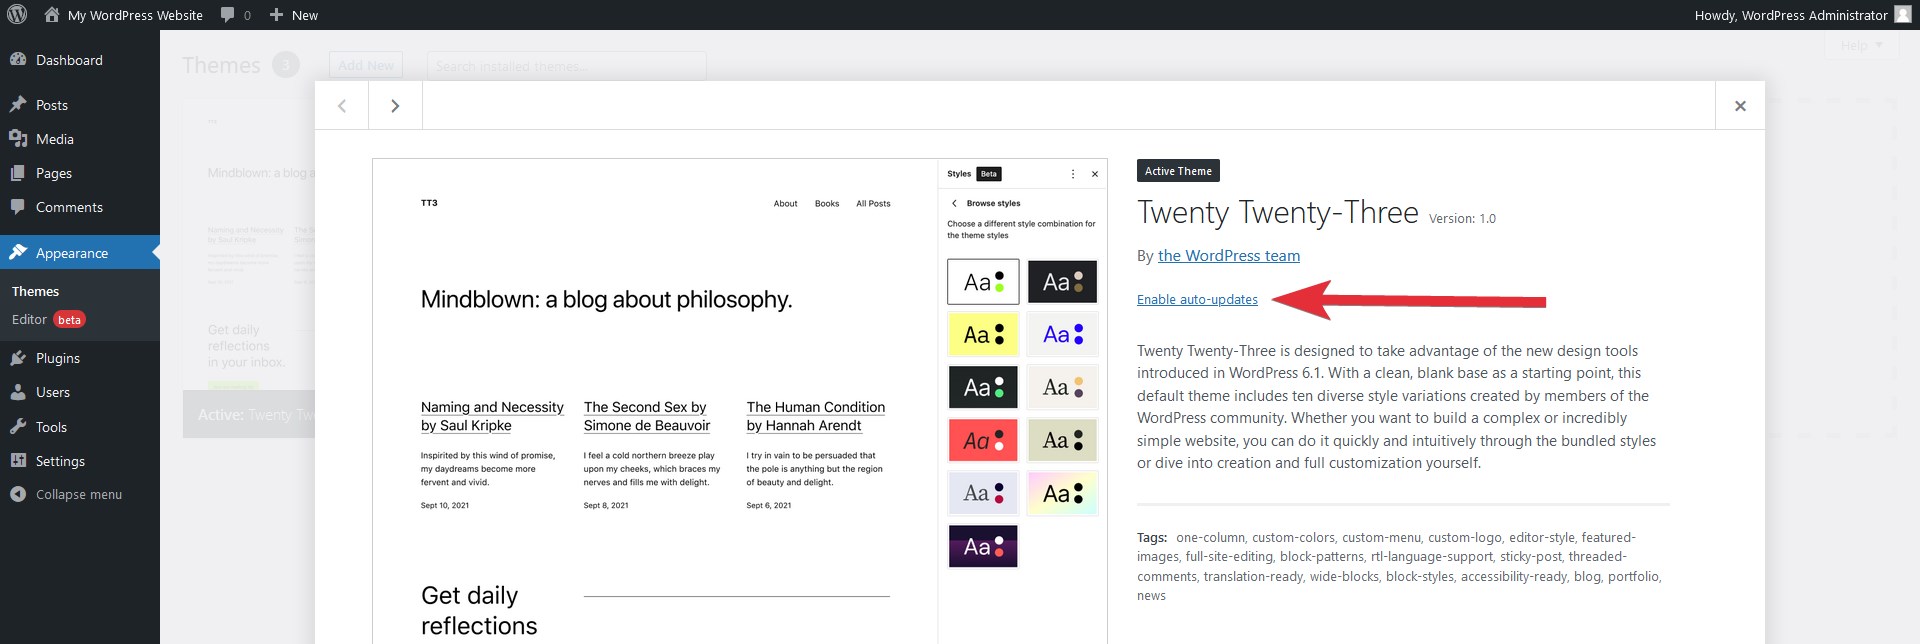Select the dark swatch with green dots

pyautogui.click(x=983, y=388)
